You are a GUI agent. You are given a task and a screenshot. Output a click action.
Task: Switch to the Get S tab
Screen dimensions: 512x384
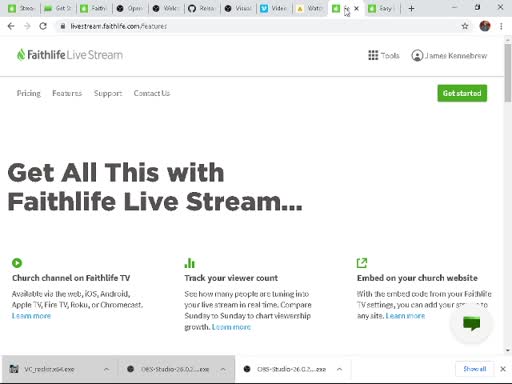58,9
